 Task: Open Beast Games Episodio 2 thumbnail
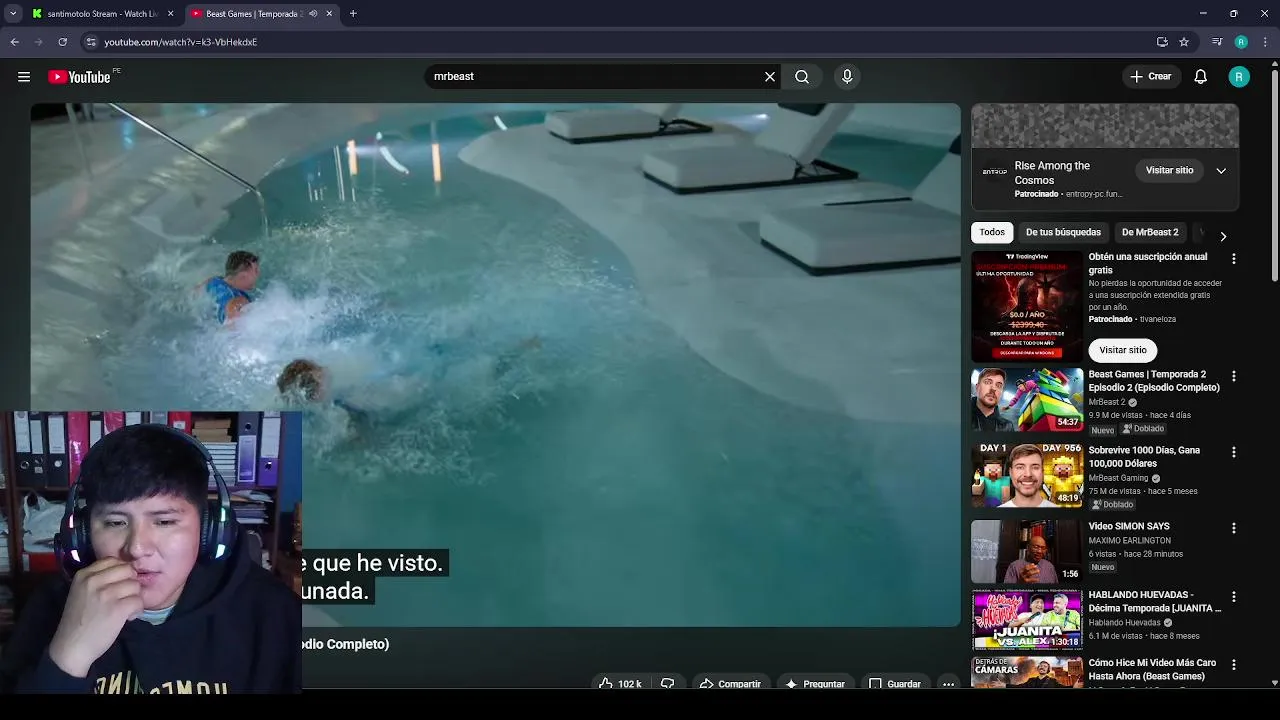pos(1027,399)
